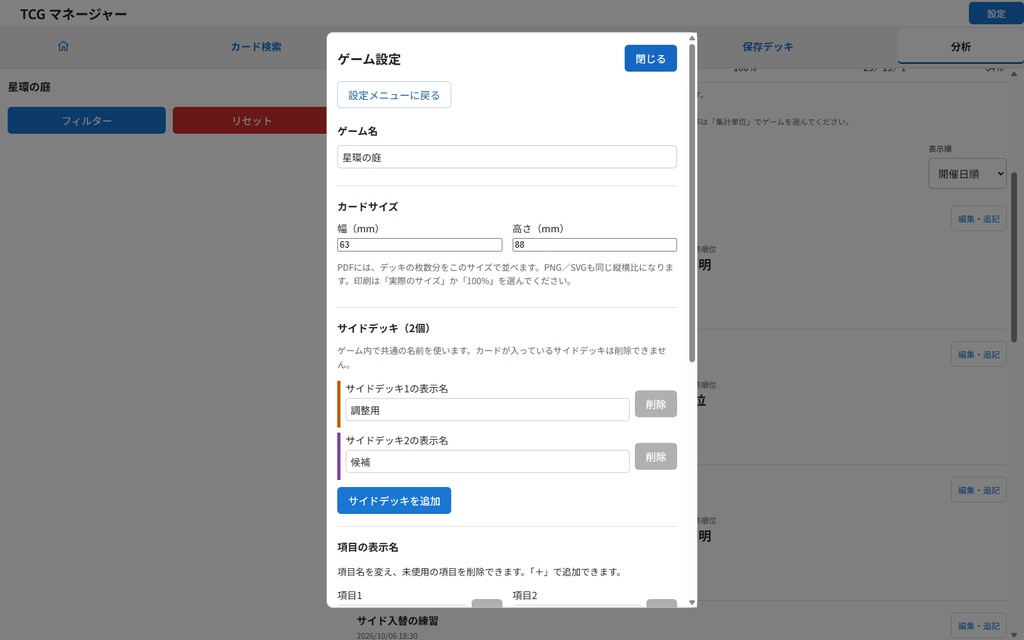
Task: Click 編集・追記 beside the 開催日順 dropdown
Action: 978,218
